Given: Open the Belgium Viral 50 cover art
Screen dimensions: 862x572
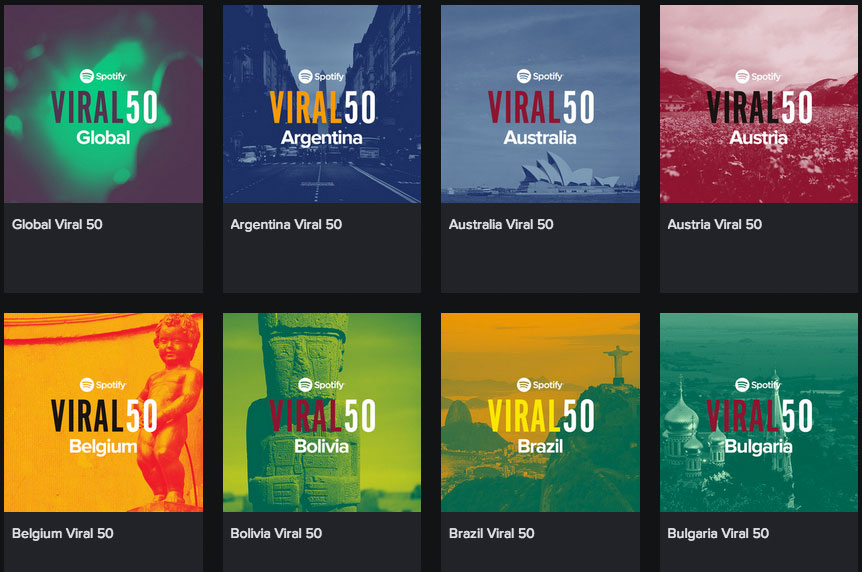Looking at the screenshot, I should [103, 412].
